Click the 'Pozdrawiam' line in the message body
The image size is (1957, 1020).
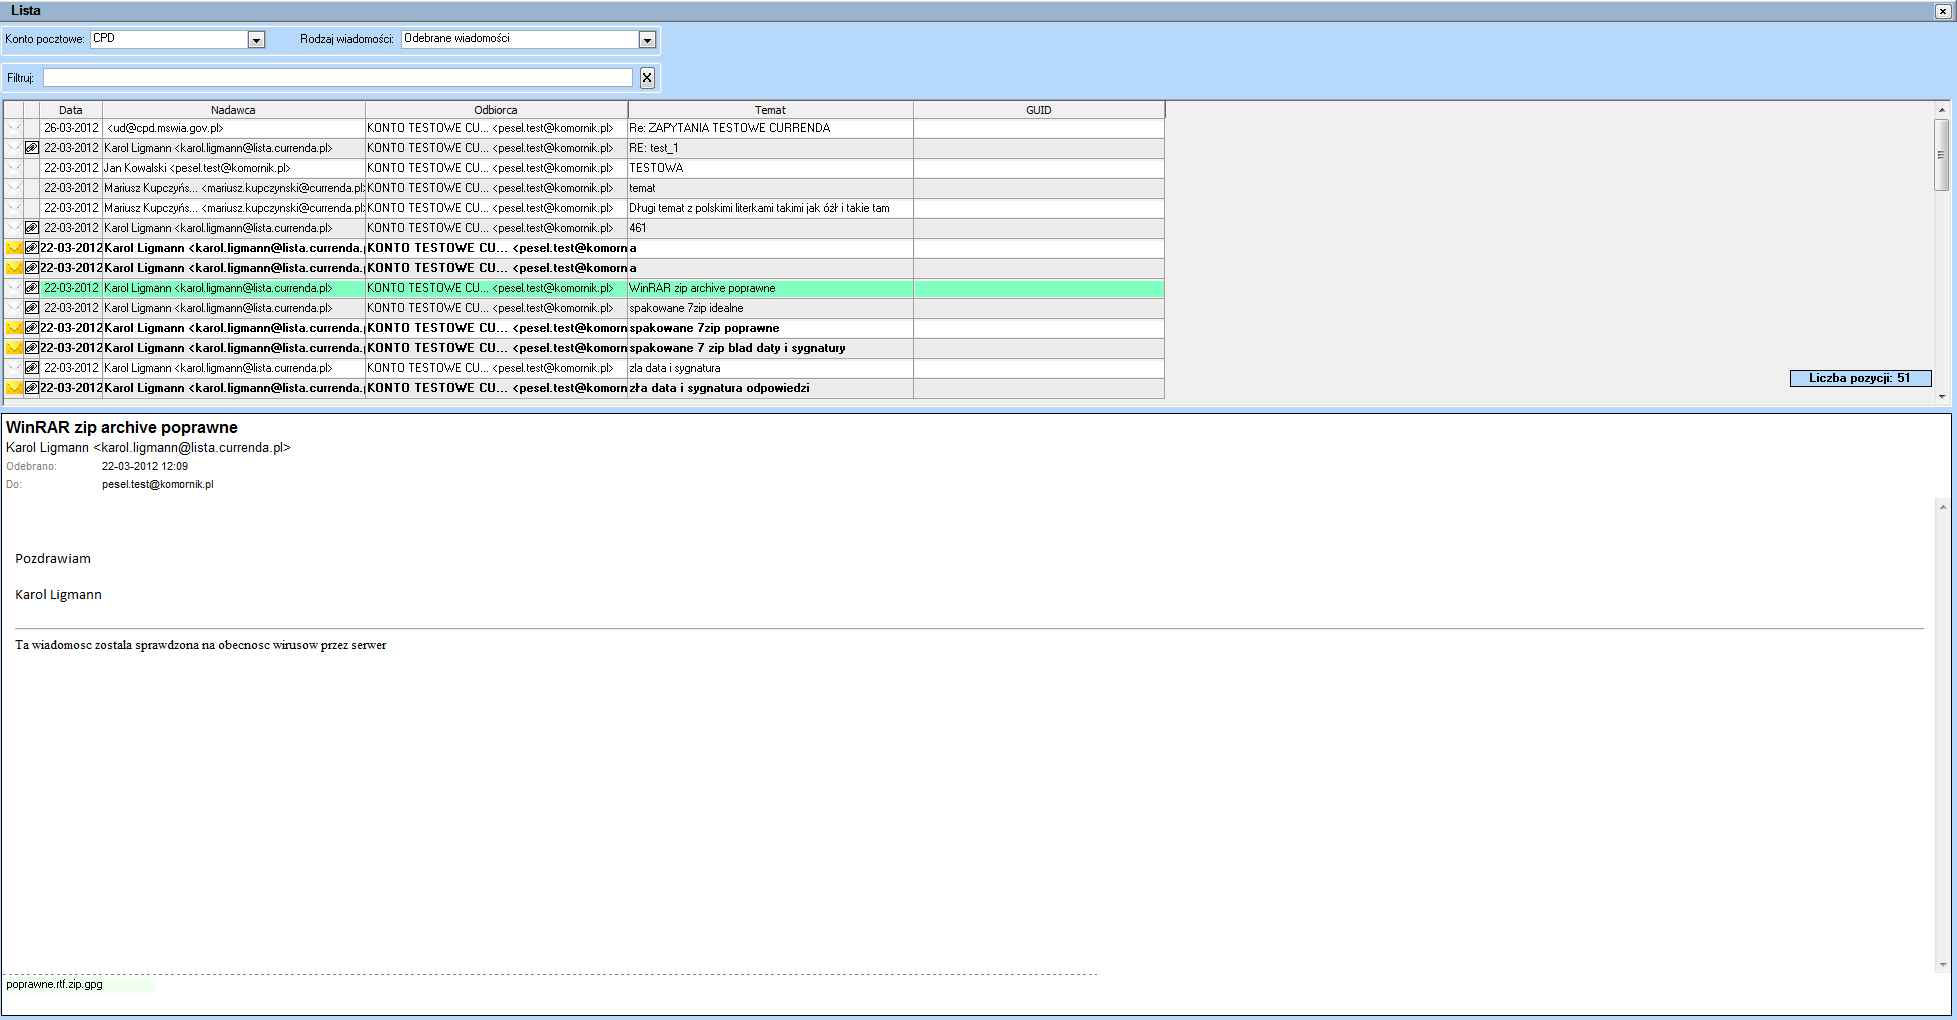[53, 559]
